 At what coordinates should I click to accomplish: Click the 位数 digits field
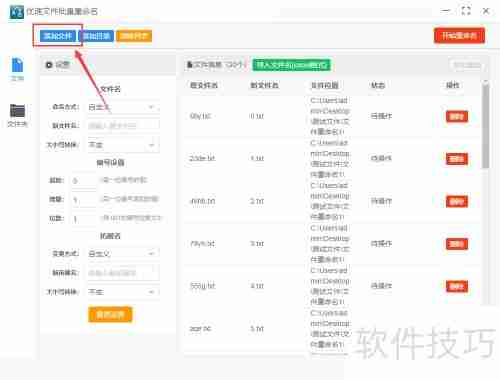click(x=84, y=219)
